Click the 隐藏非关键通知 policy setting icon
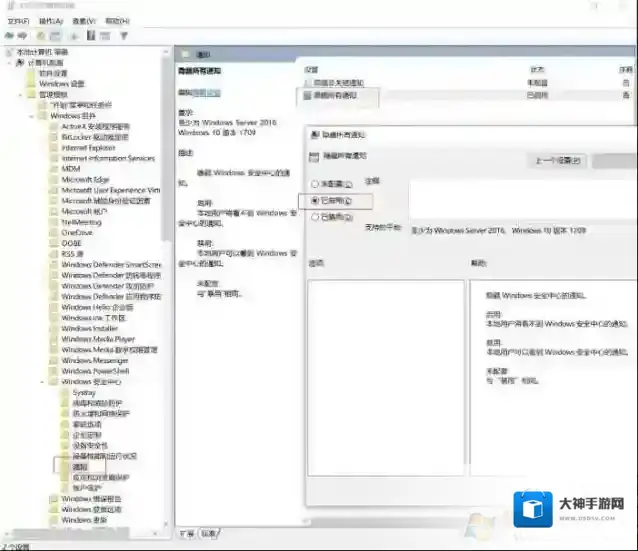The height and width of the screenshot is (551, 638). pyautogui.click(x=307, y=83)
